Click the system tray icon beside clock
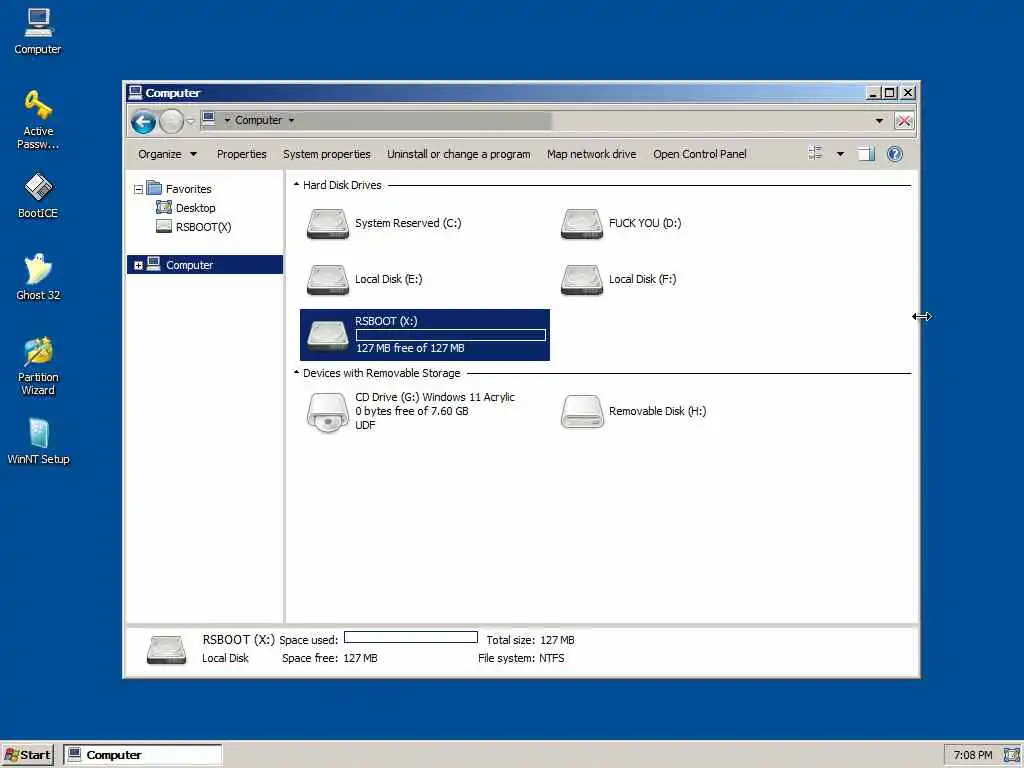Viewport: 1024px width, 768px height. pos(1010,755)
